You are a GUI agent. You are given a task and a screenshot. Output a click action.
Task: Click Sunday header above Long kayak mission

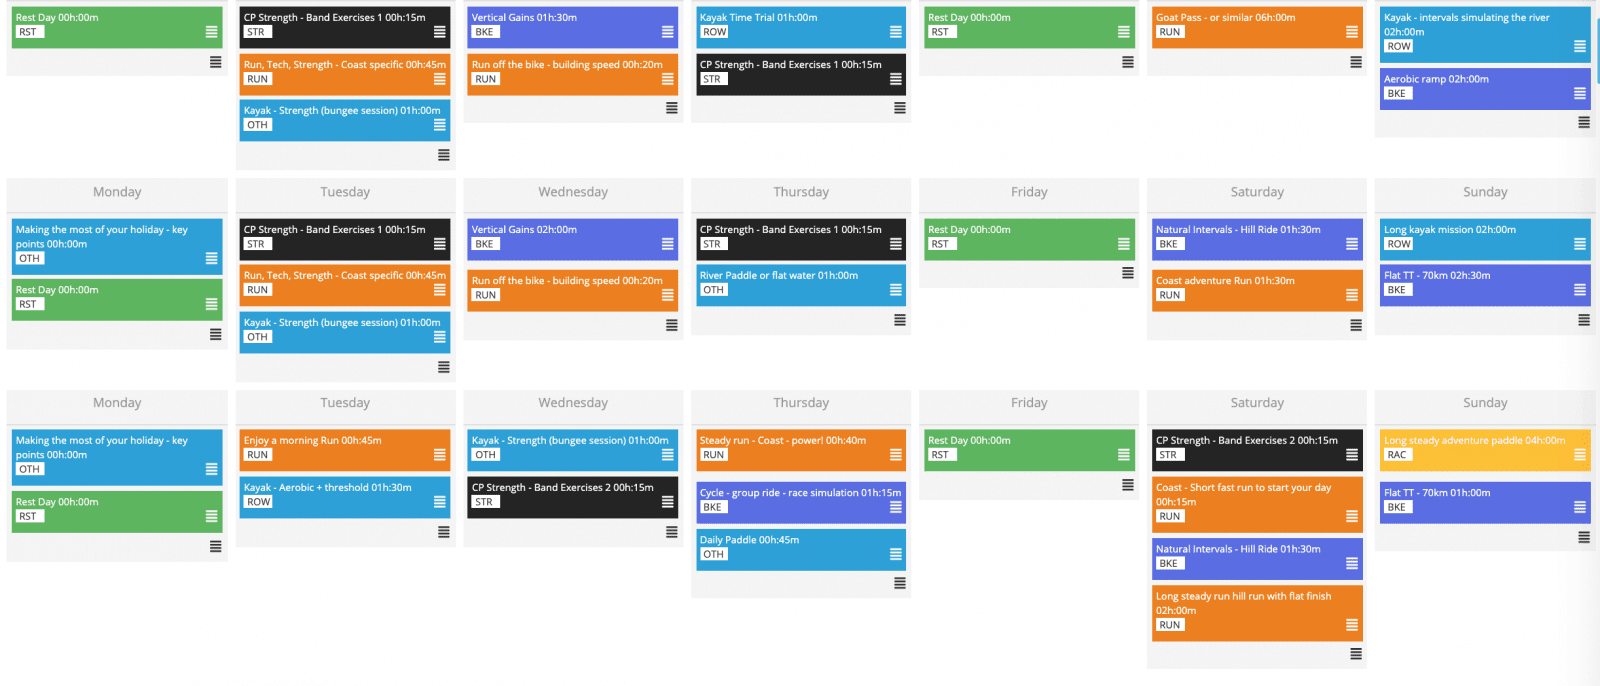[x=1485, y=192]
